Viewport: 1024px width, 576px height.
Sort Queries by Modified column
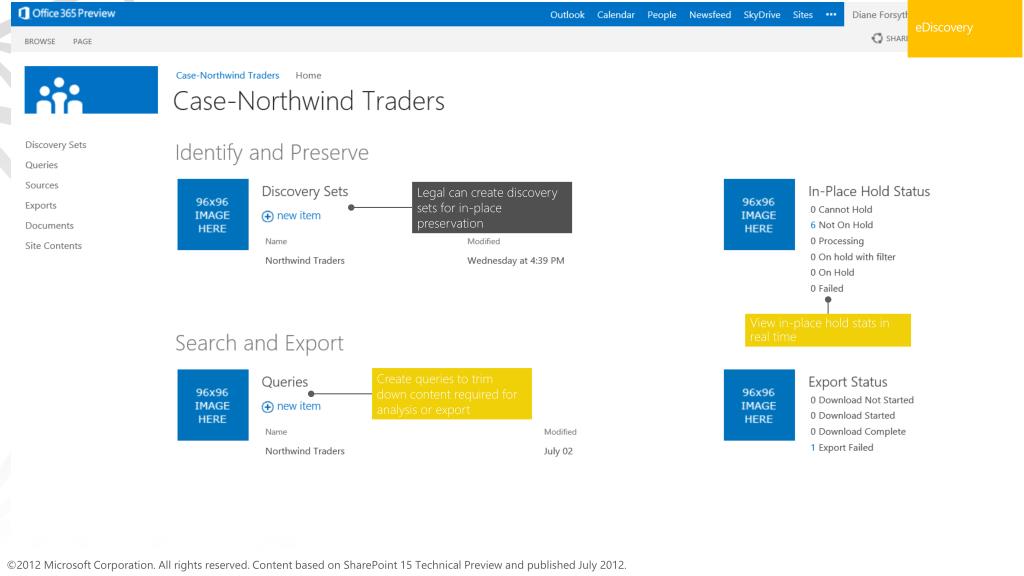click(x=560, y=432)
